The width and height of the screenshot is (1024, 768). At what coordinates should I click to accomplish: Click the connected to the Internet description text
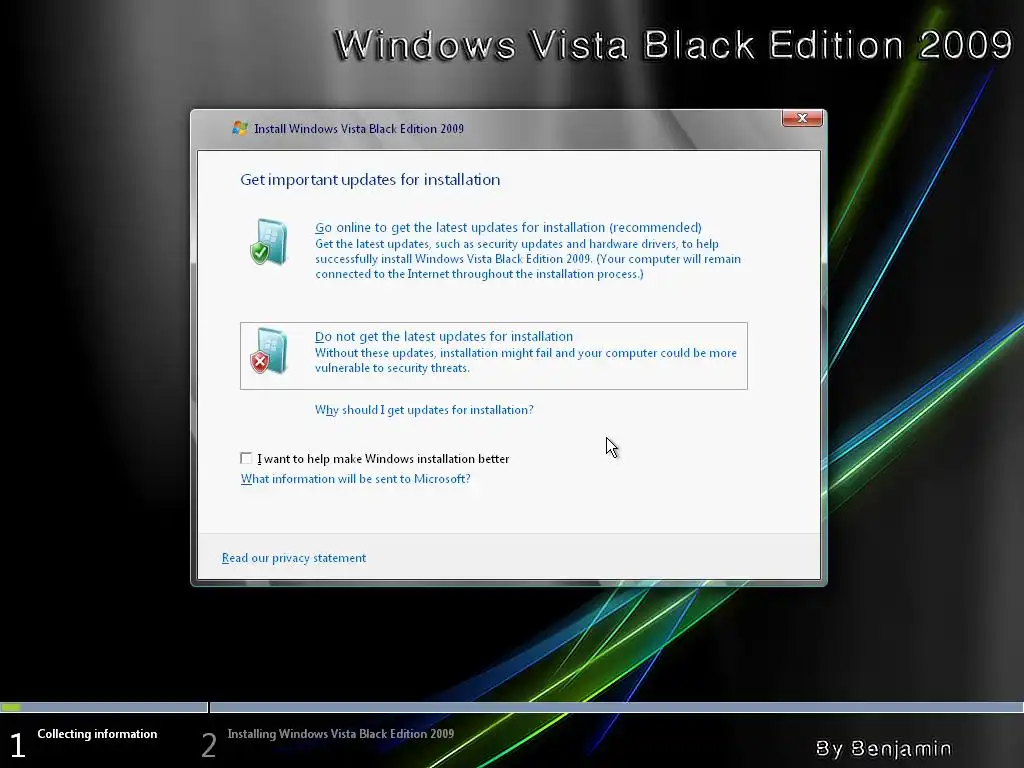pyautogui.click(x=479, y=274)
